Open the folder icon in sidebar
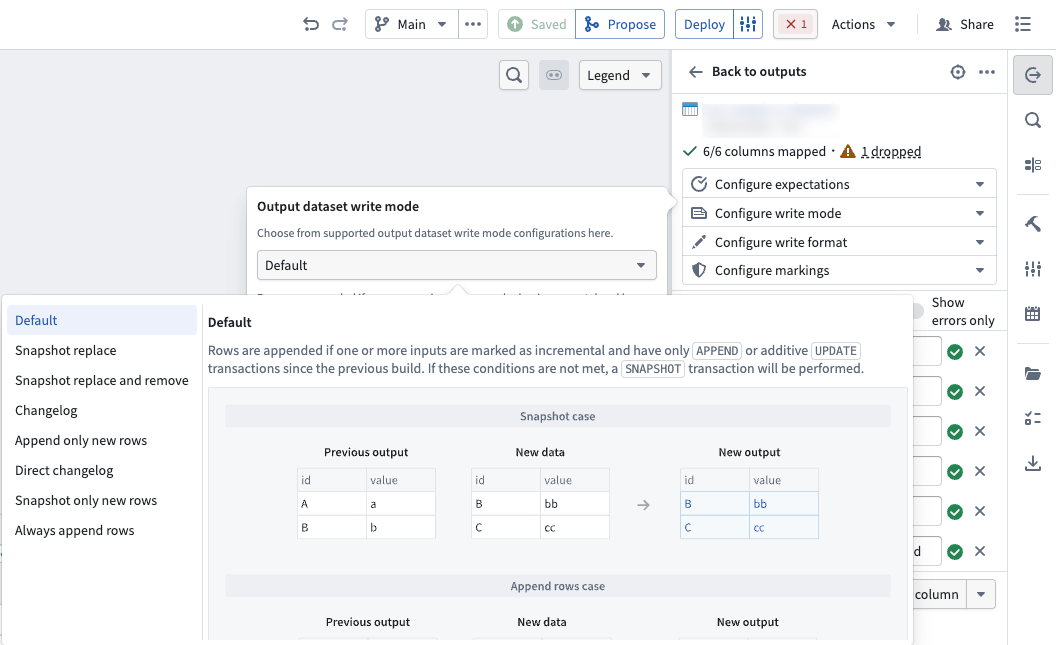Image resolution: width=1056 pixels, height=645 pixels. pyautogui.click(x=1032, y=373)
